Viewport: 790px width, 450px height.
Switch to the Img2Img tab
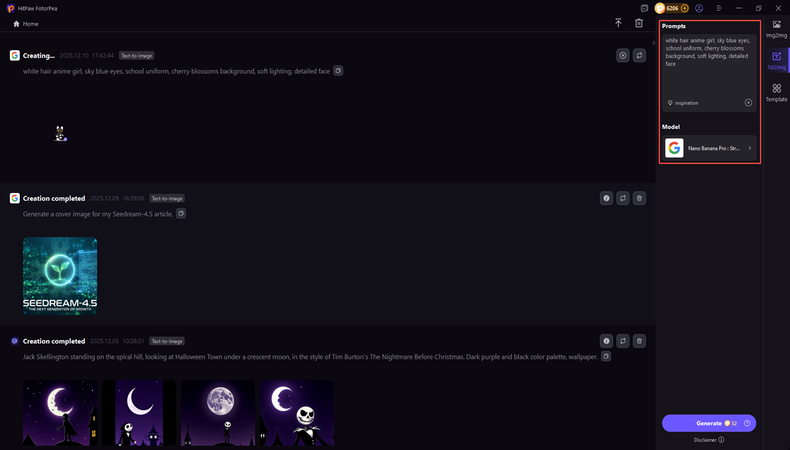coord(777,28)
